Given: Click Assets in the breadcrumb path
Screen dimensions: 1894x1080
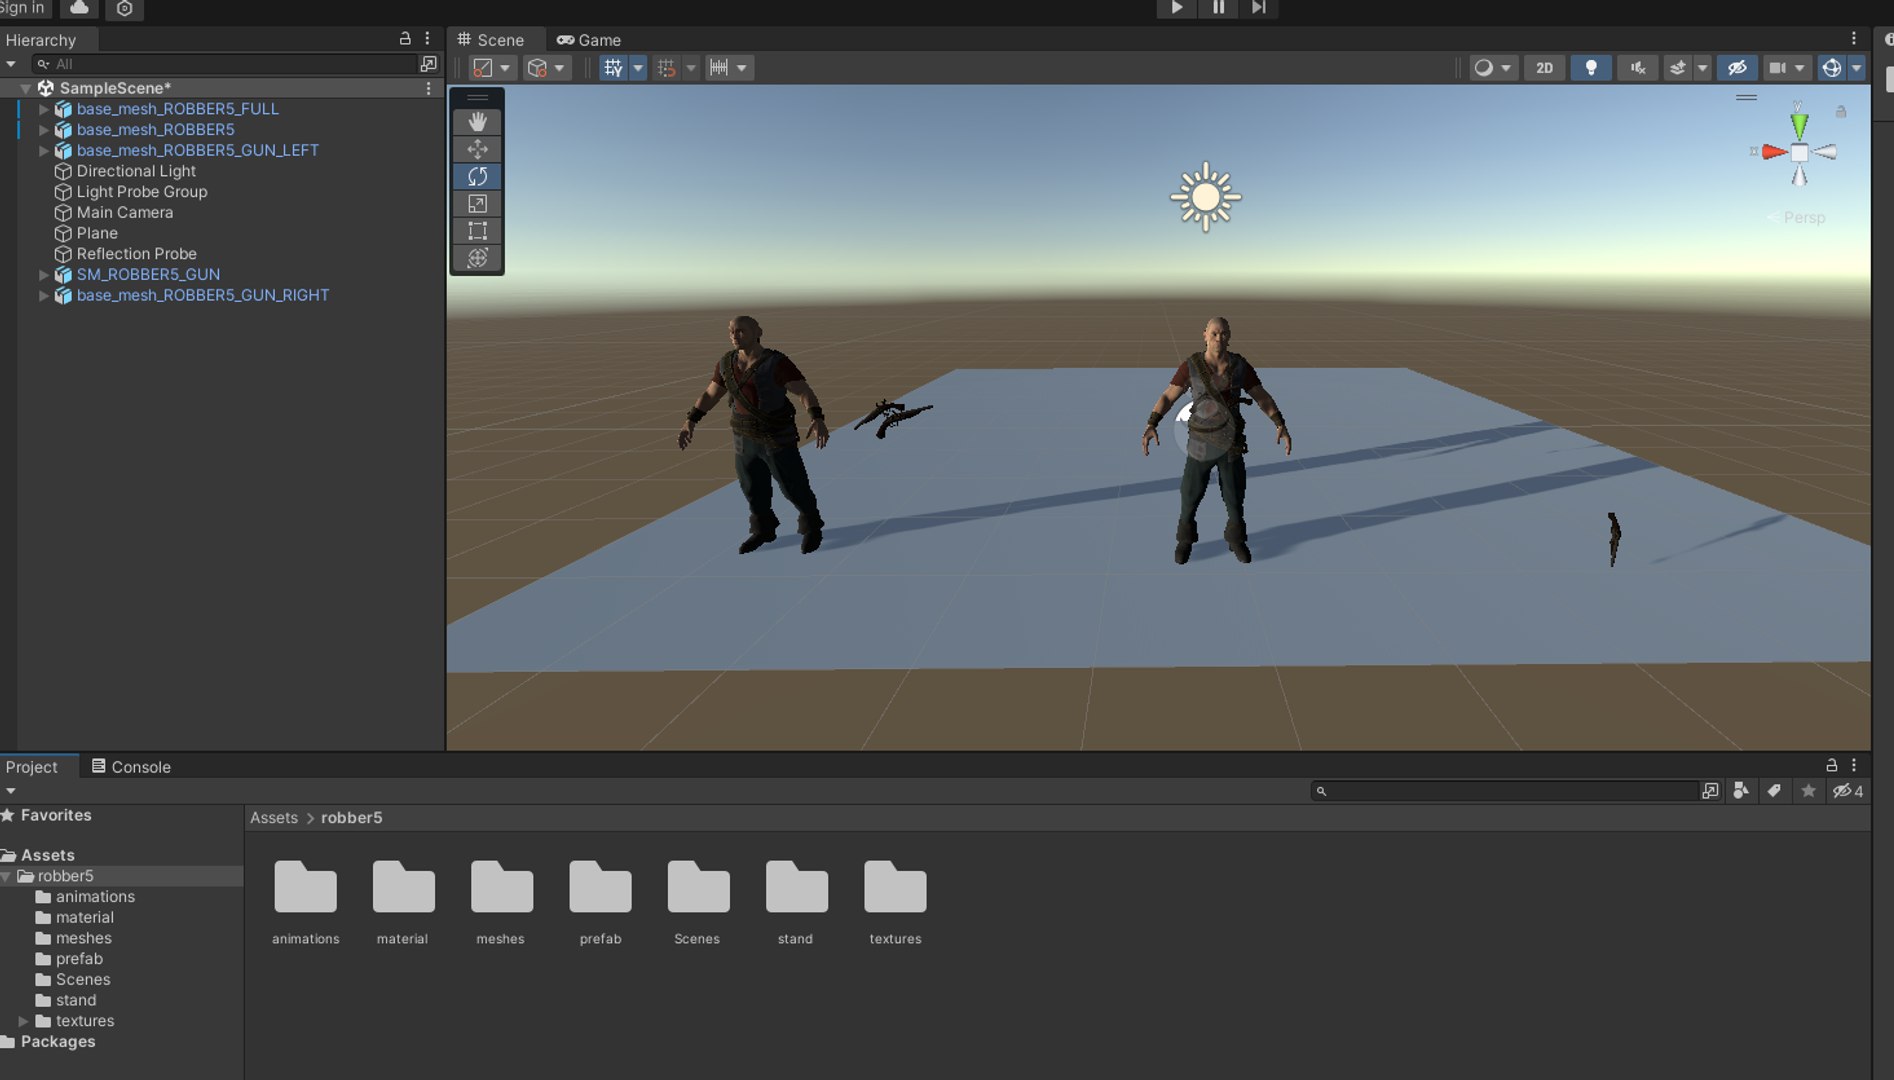Looking at the screenshot, I should pos(274,817).
